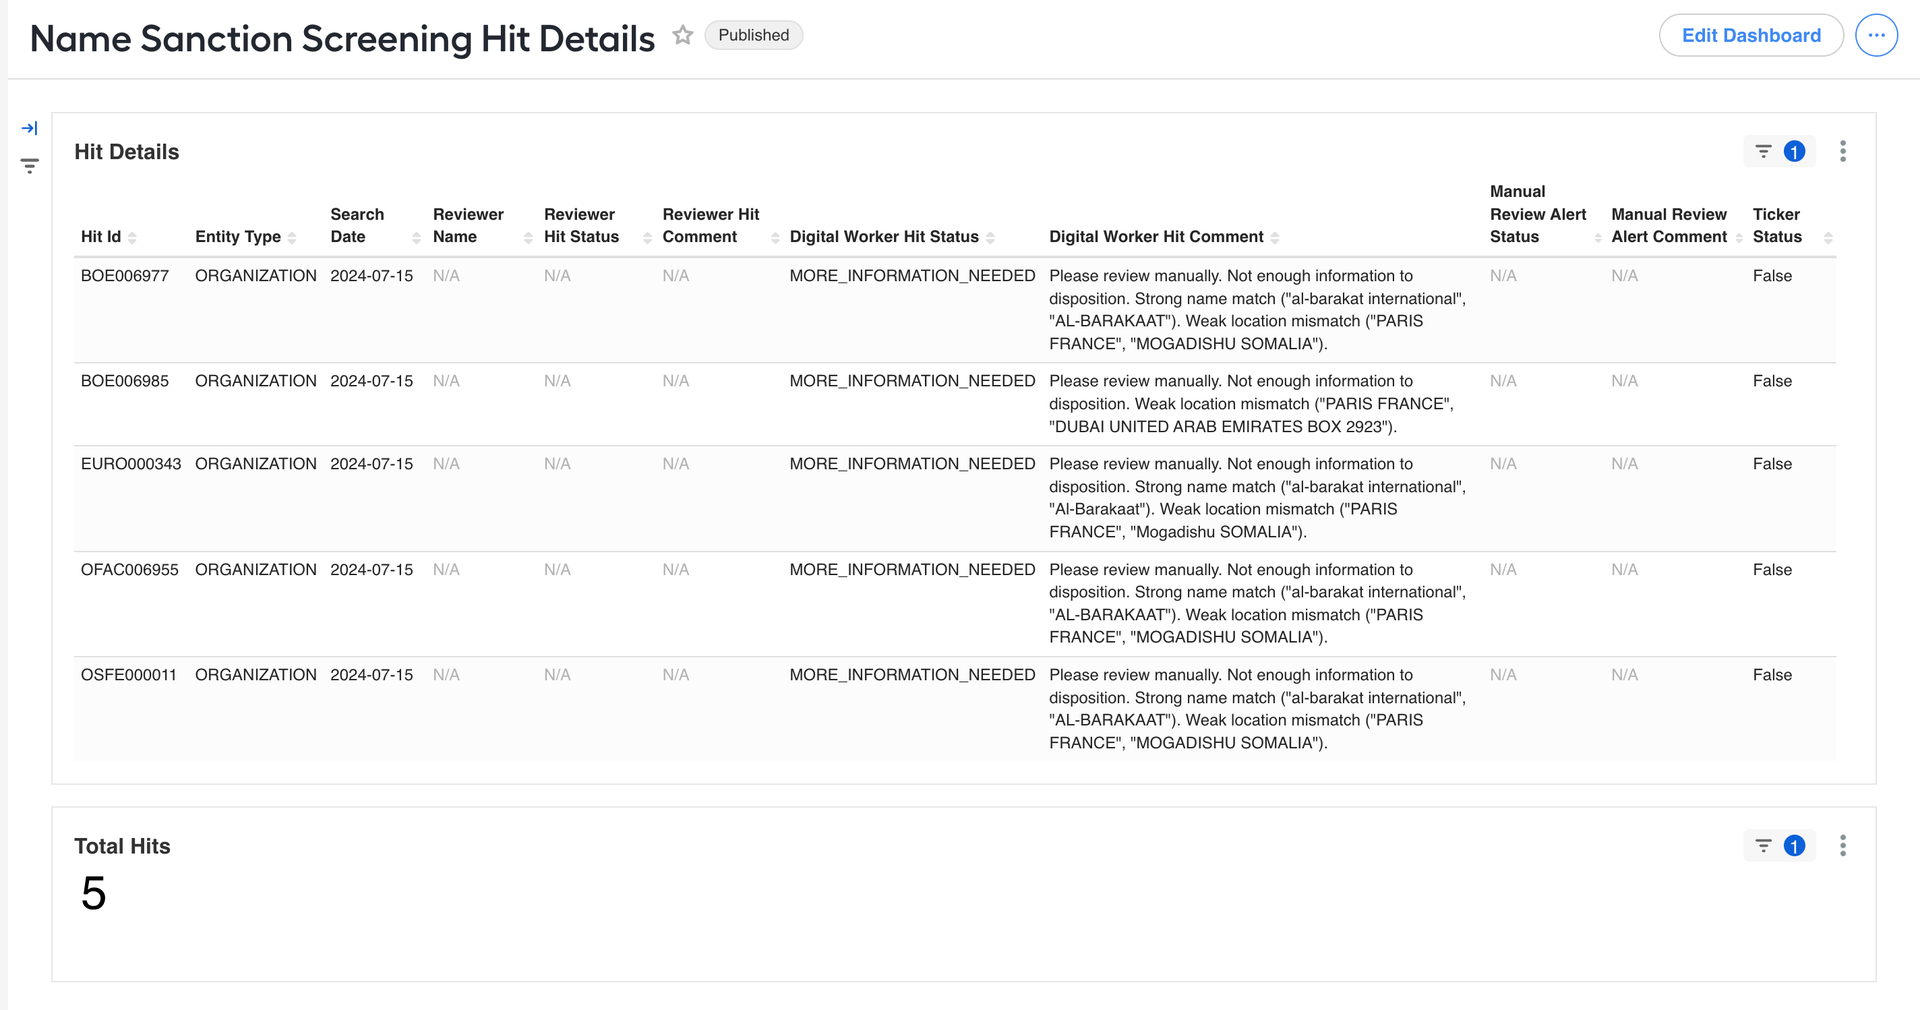
Task: Click the Total Hits value 5
Action: pyautogui.click(x=93, y=893)
